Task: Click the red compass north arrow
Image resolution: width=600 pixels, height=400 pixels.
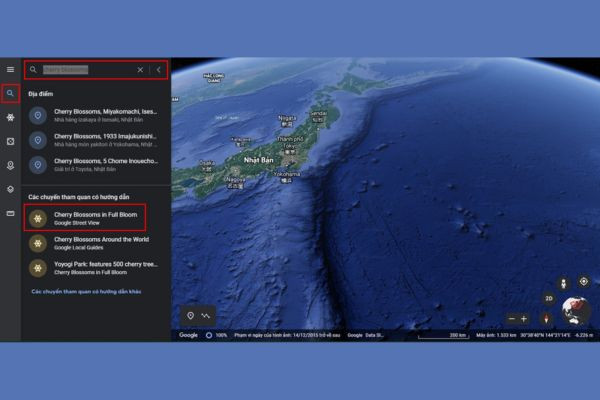Action: click(x=546, y=319)
